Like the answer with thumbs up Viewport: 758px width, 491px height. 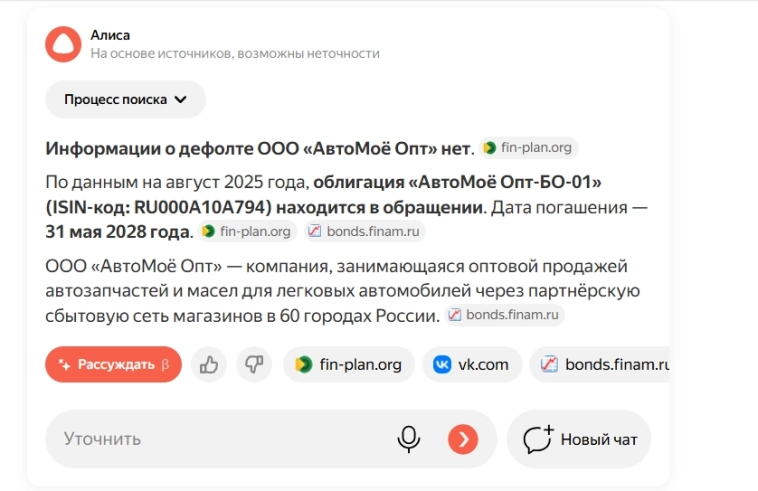click(209, 365)
